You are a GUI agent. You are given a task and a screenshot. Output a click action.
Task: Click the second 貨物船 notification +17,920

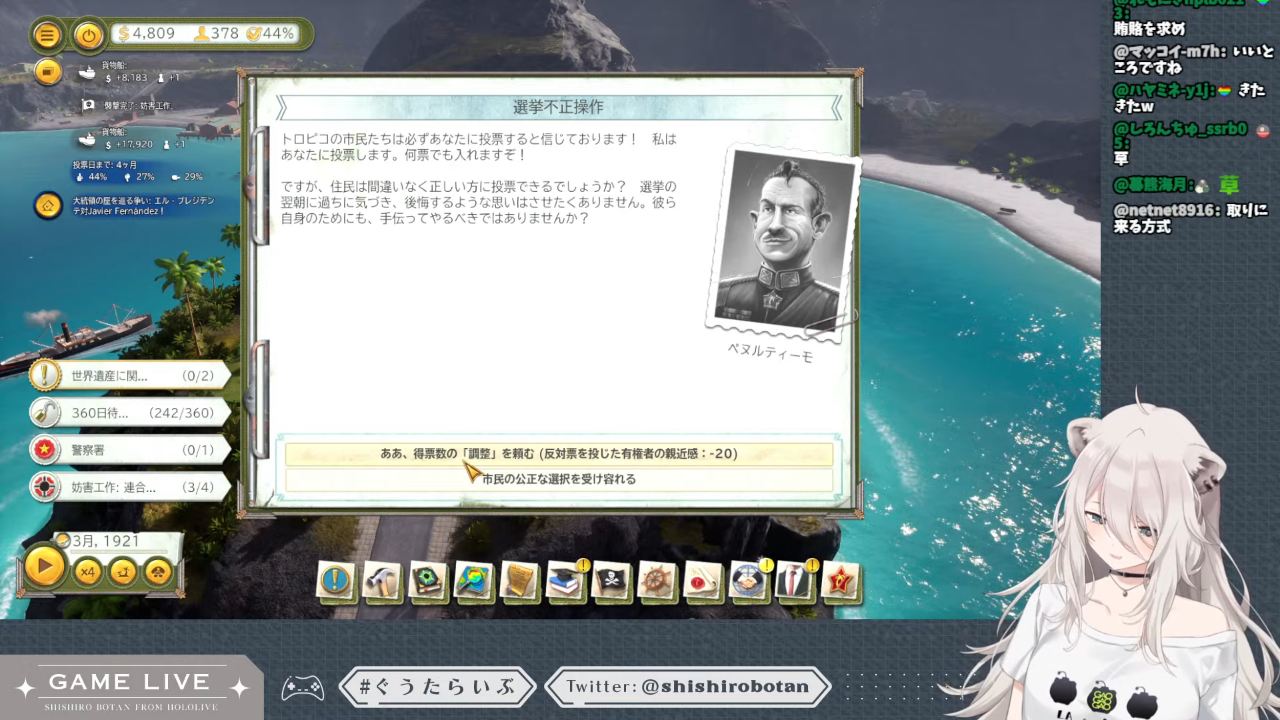(133, 139)
